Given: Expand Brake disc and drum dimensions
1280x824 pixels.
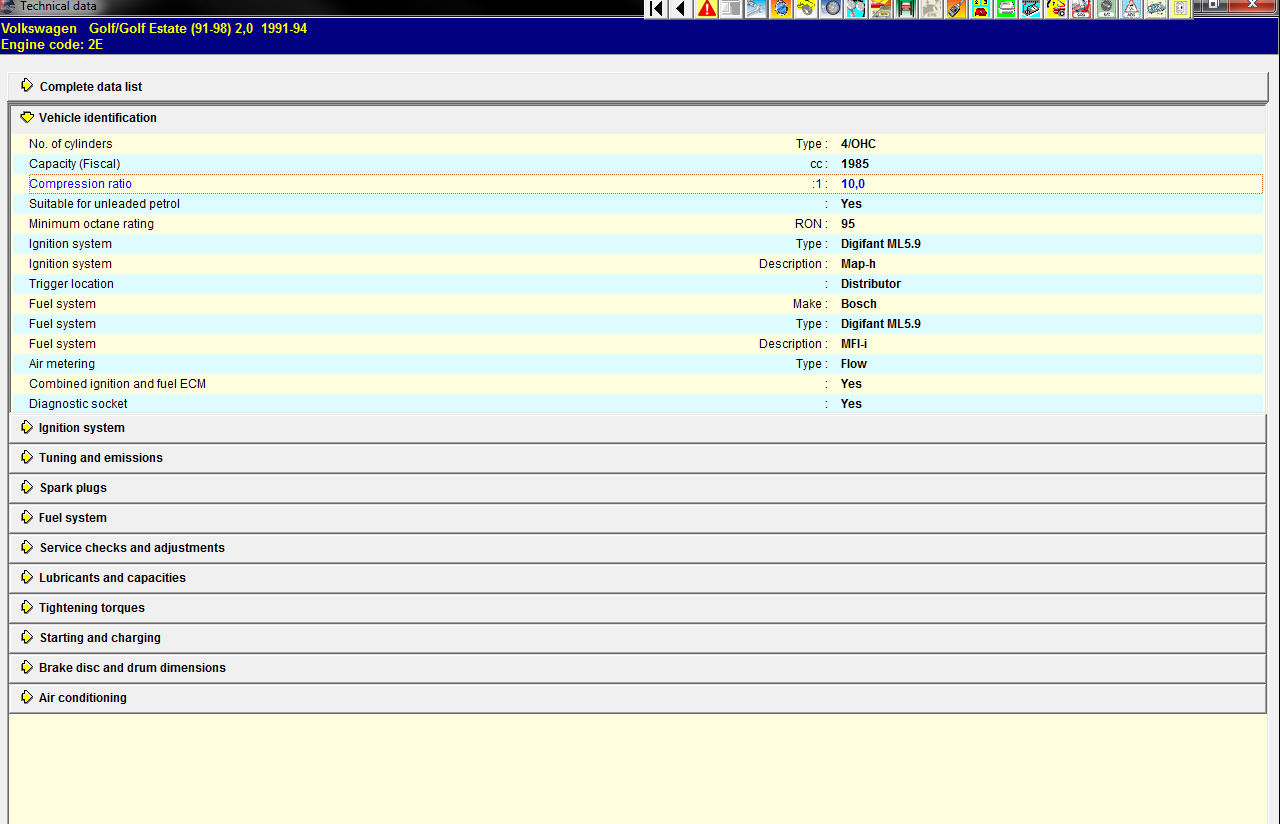Looking at the screenshot, I should click(x=132, y=668).
